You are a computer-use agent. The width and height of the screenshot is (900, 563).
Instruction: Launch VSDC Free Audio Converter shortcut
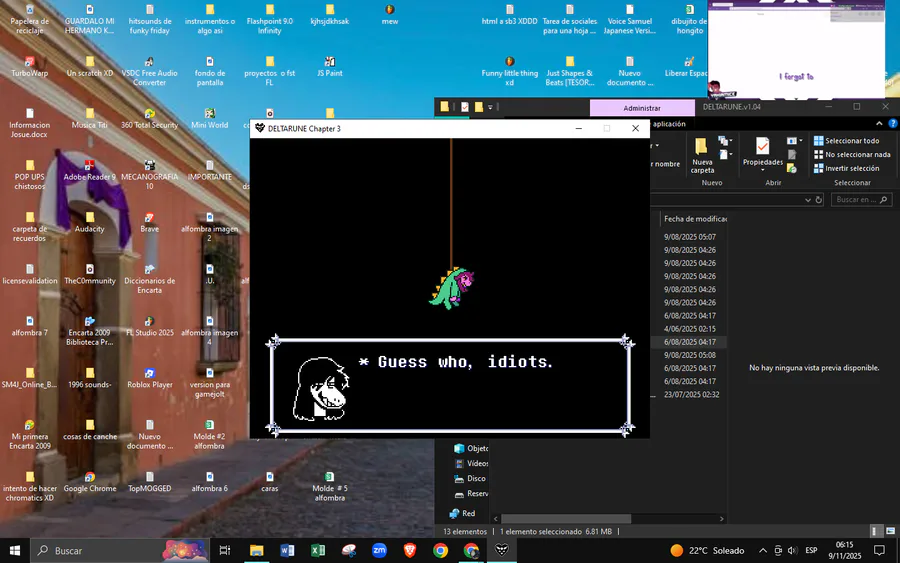click(149, 71)
